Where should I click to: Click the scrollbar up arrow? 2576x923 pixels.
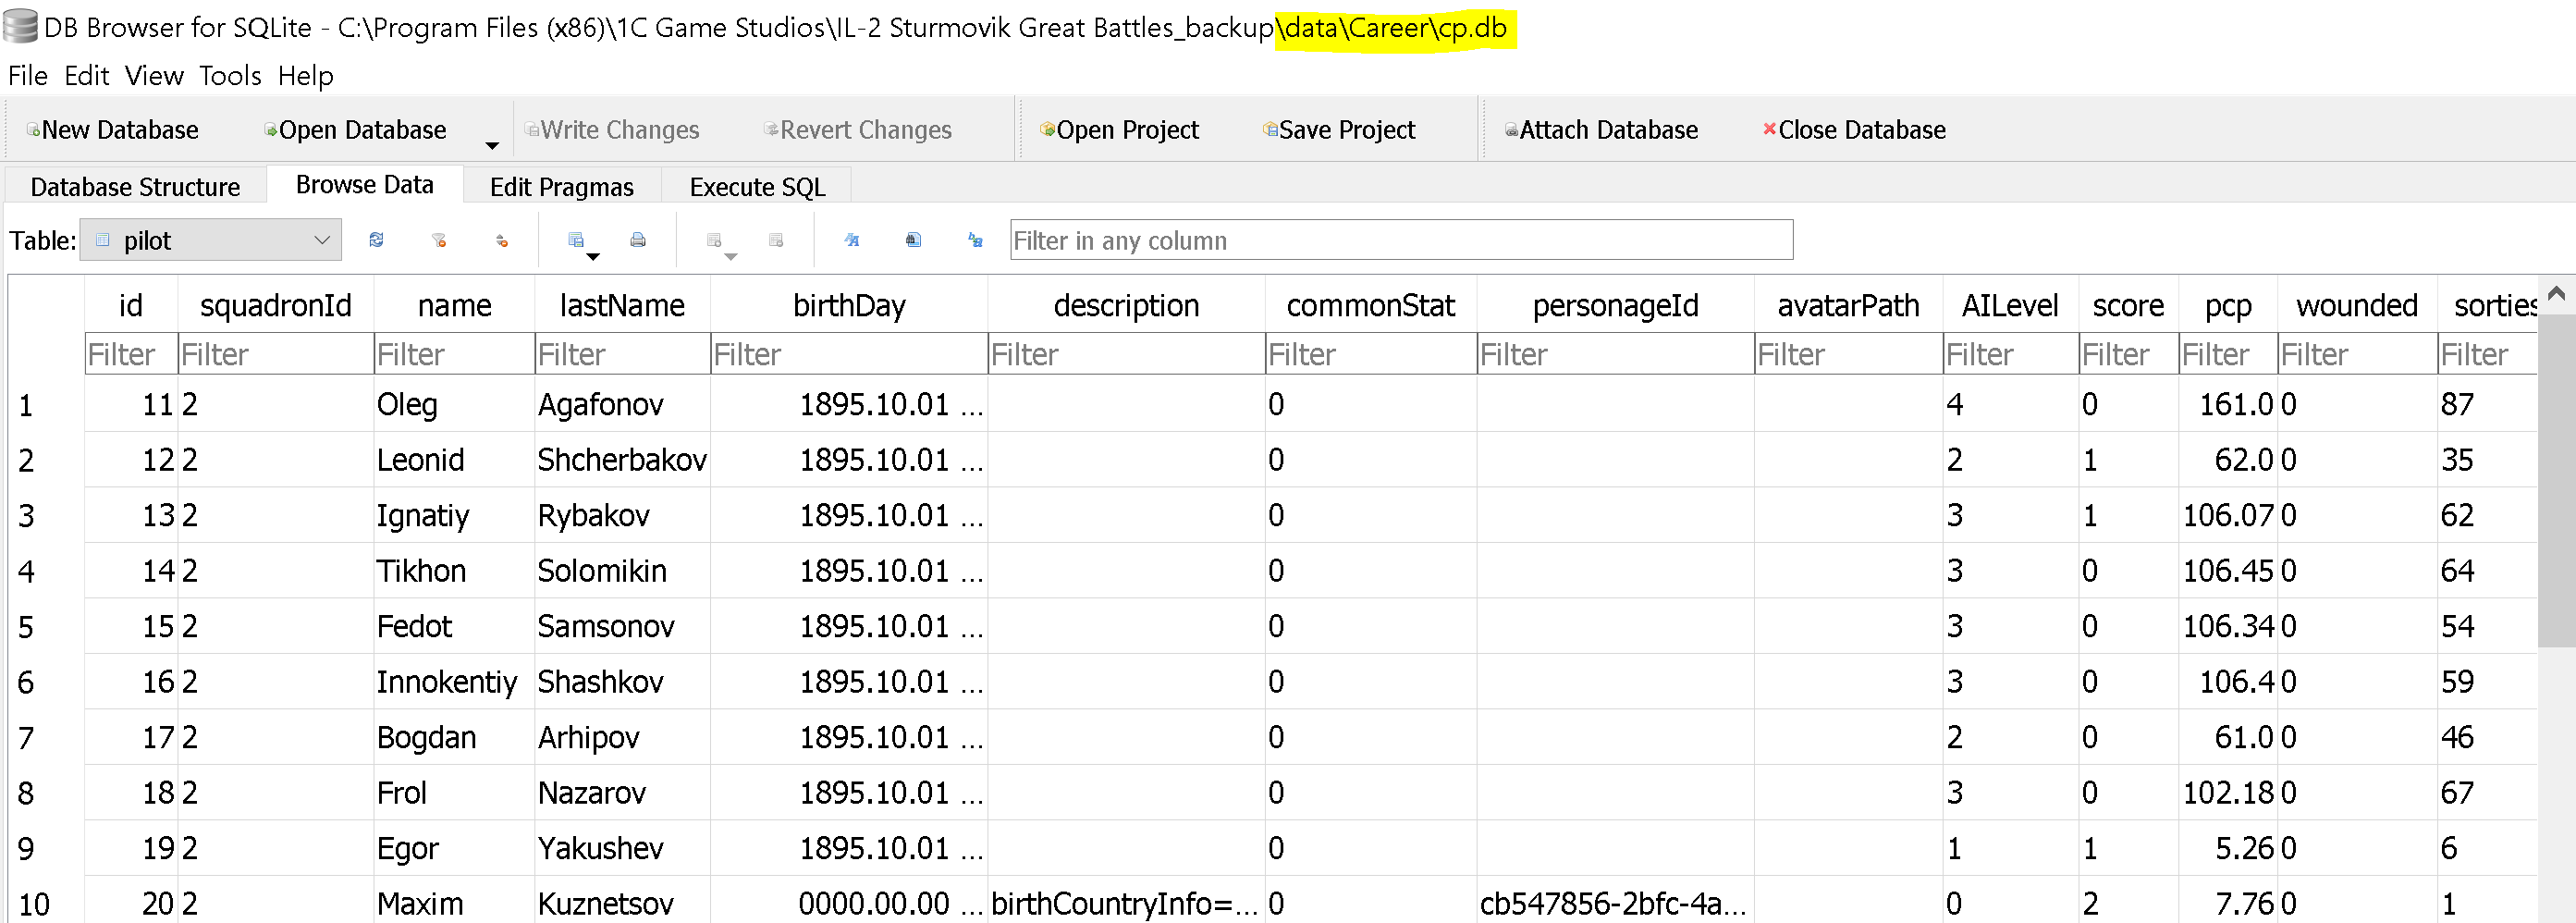[2556, 293]
